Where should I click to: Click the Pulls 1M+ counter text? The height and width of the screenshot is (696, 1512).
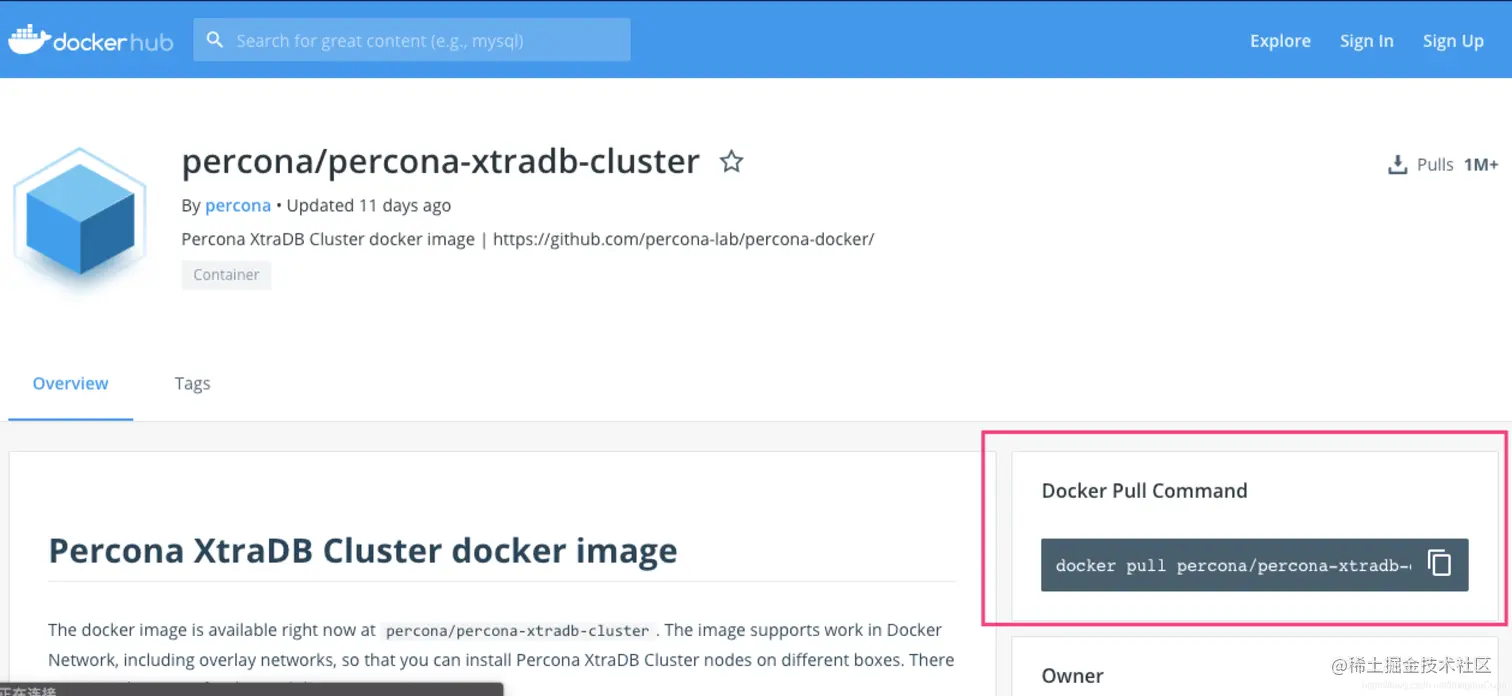point(1457,164)
